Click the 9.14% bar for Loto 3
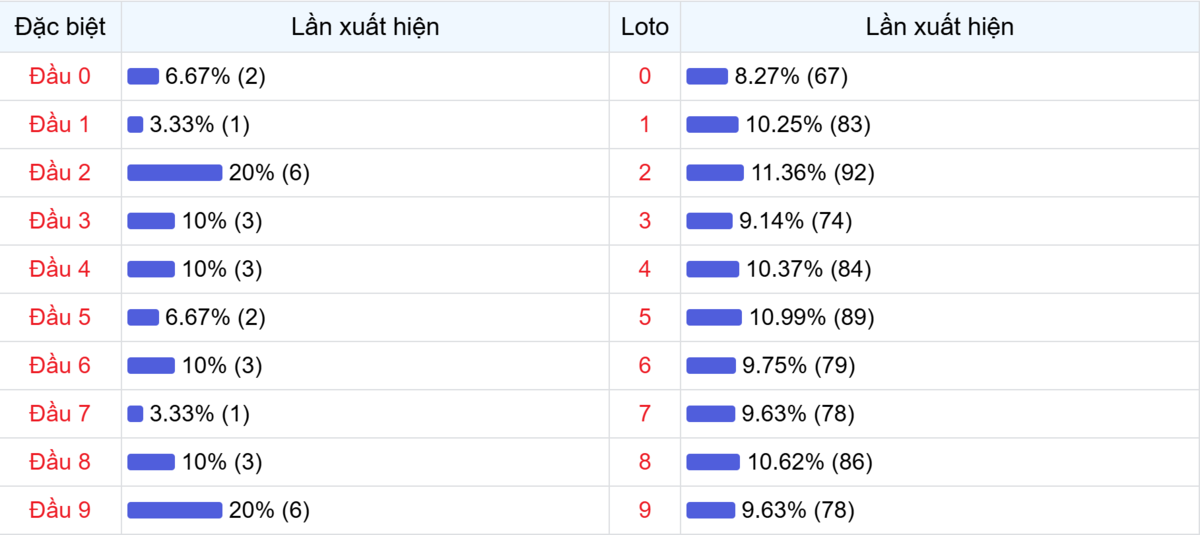This screenshot has height=535, width=1200. 709,221
